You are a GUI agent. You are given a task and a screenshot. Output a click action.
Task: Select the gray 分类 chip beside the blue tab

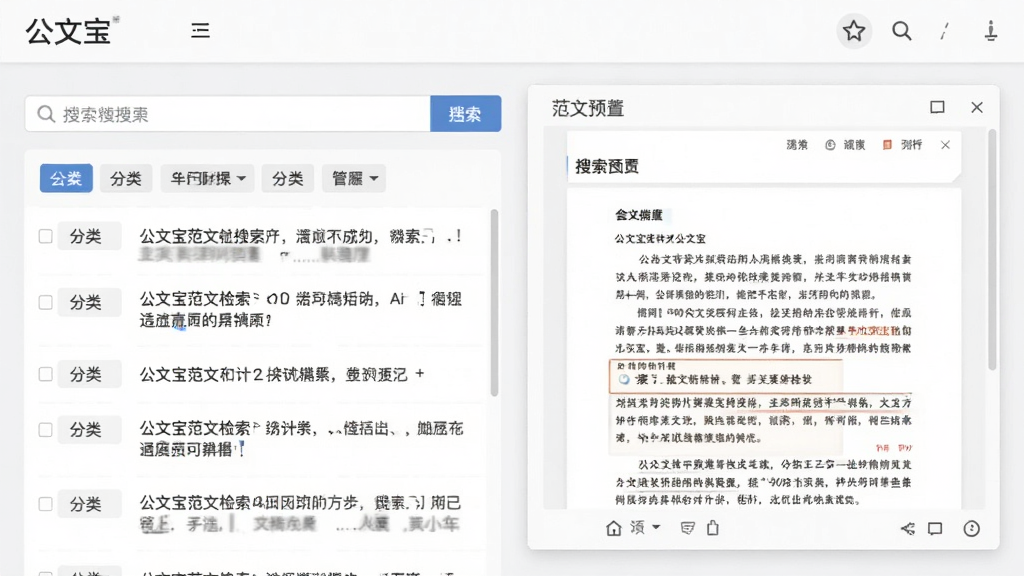(126, 178)
